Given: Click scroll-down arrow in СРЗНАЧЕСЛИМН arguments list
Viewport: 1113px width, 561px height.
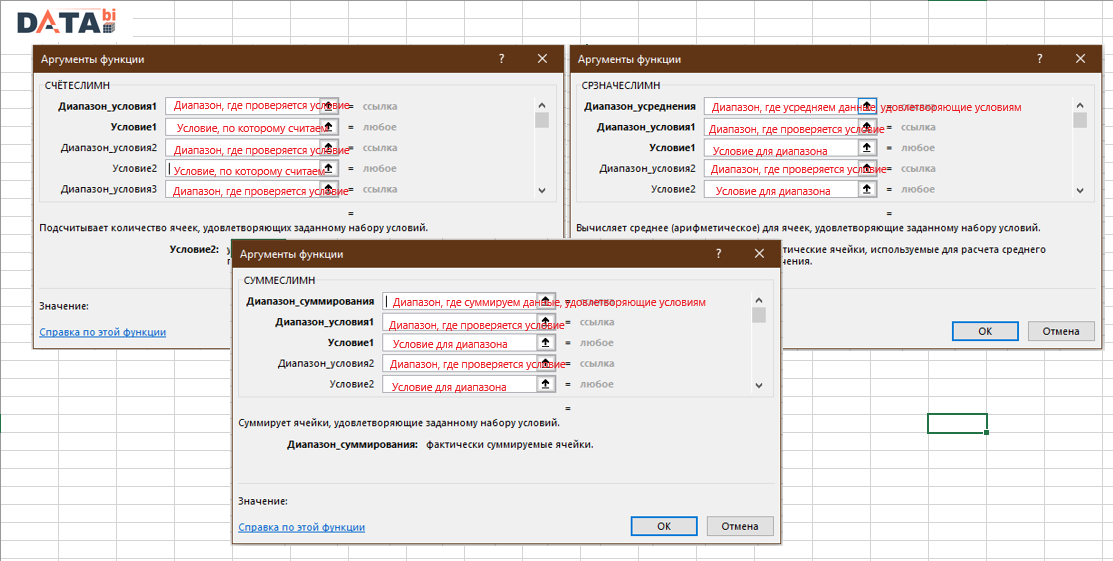Looking at the screenshot, I should (1080, 190).
